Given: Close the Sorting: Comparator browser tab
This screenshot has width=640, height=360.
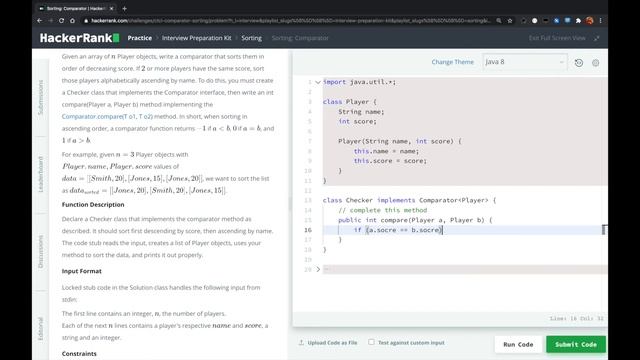Looking at the screenshot, I should coord(111,8).
